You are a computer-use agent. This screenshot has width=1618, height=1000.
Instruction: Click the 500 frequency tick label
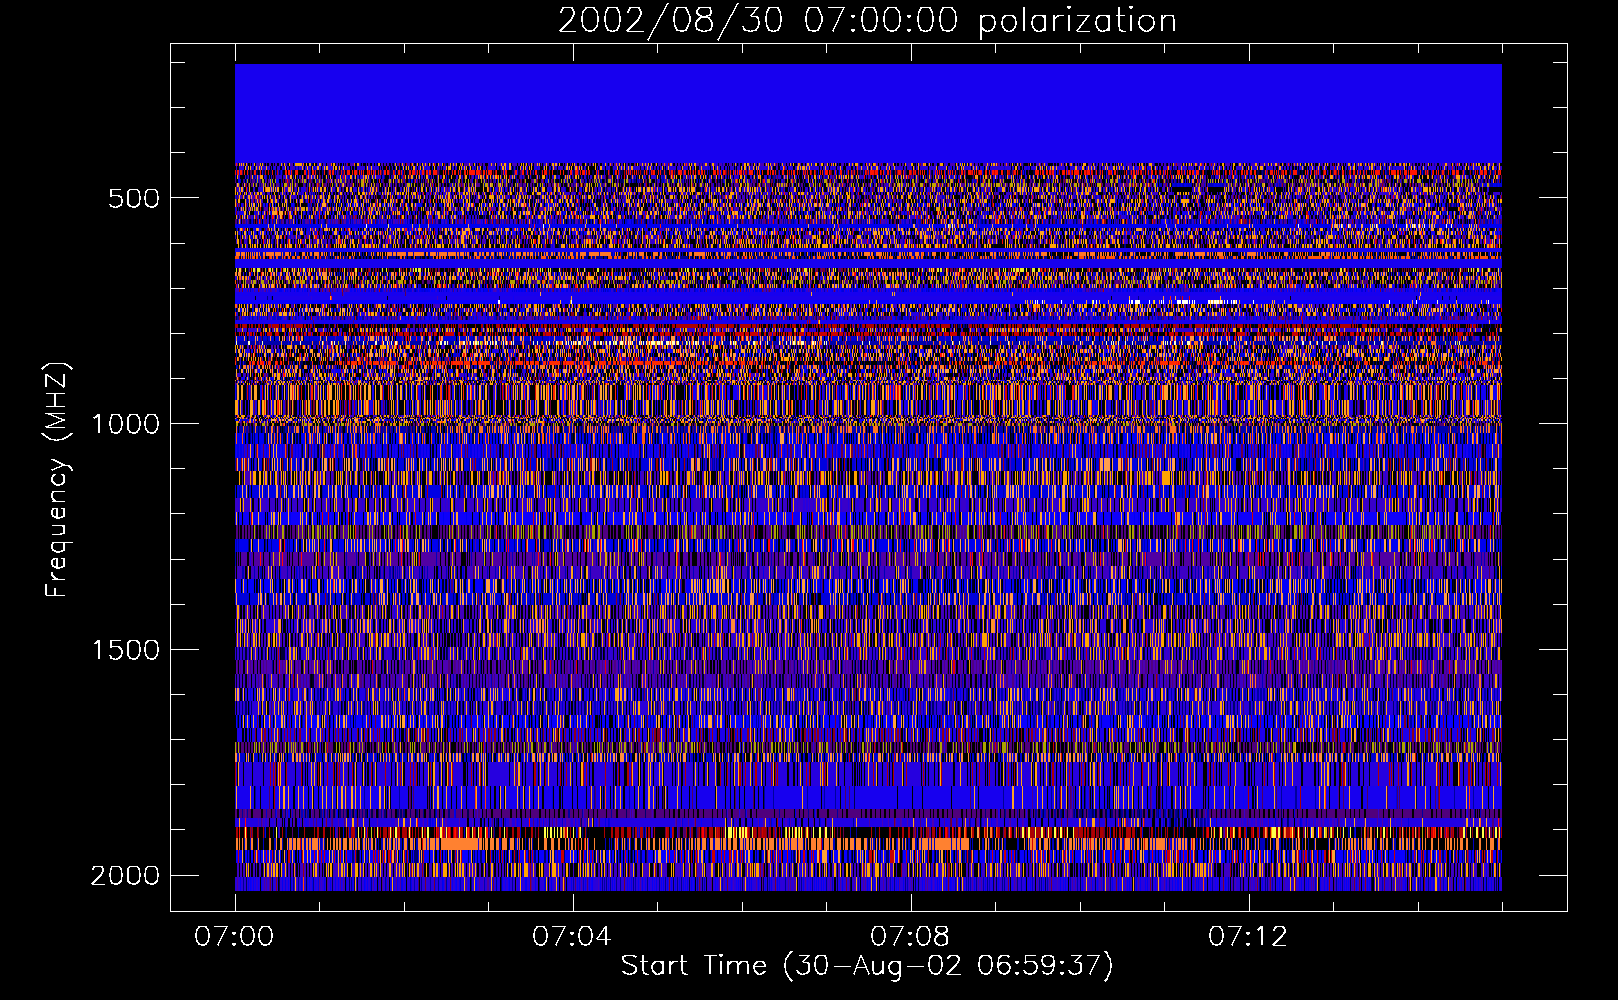[x=134, y=198]
